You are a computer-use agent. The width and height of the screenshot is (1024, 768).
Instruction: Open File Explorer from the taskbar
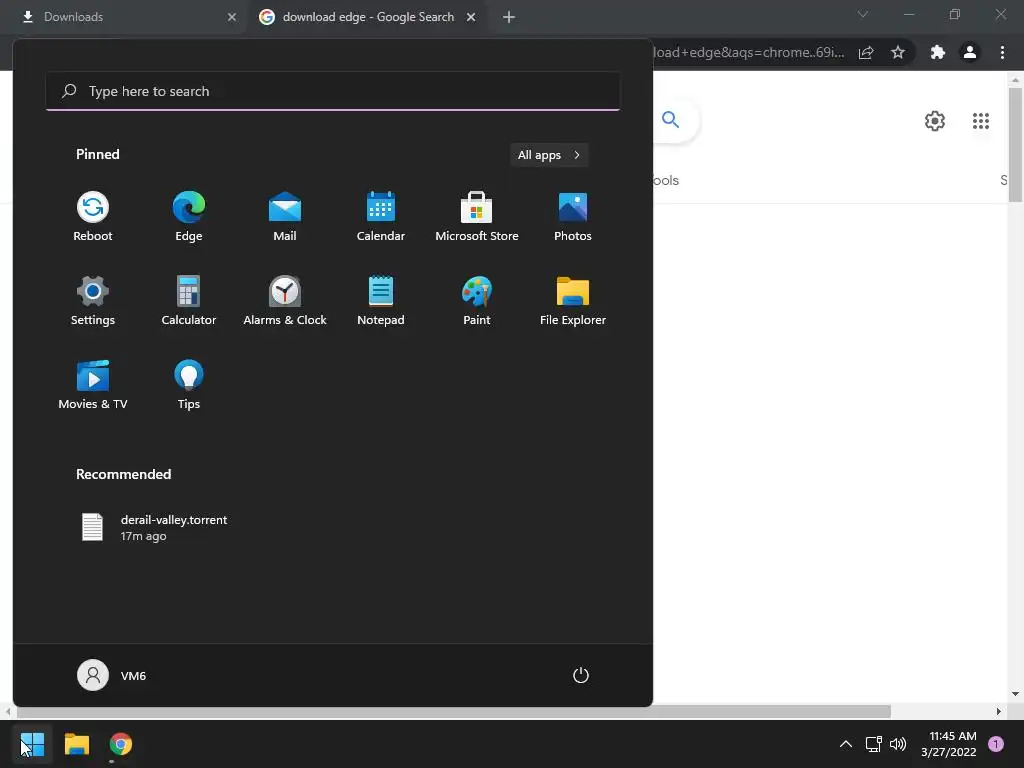tap(76, 744)
